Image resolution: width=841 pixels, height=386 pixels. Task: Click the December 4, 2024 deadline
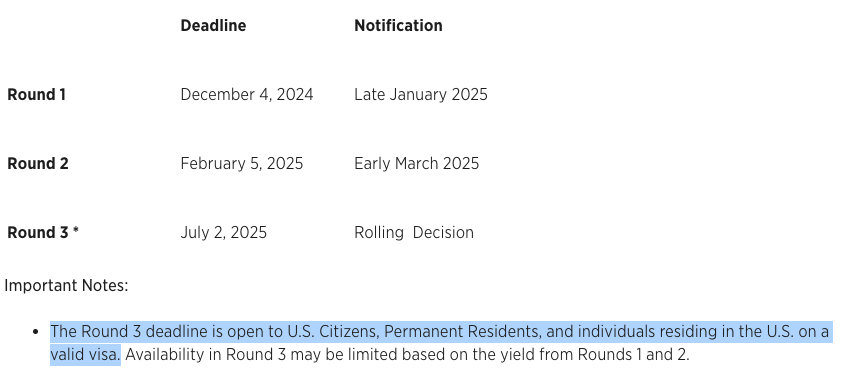tap(247, 95)
